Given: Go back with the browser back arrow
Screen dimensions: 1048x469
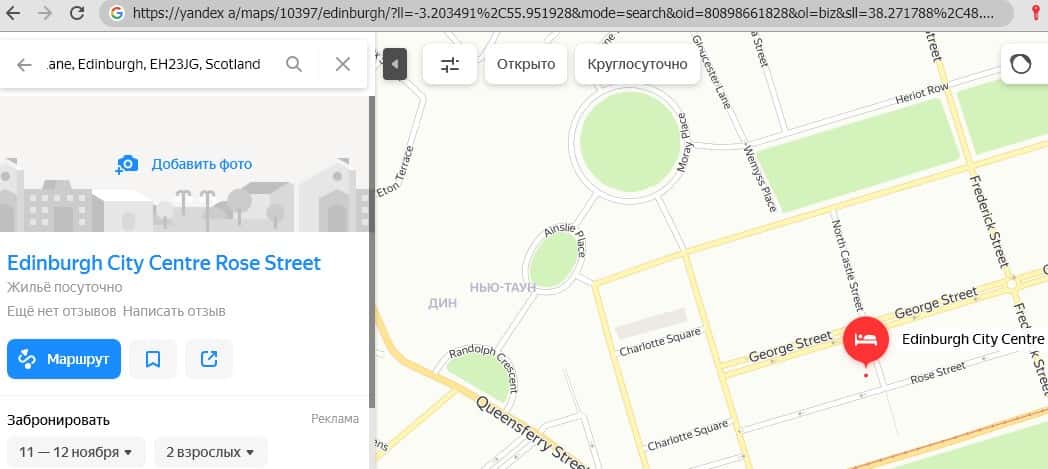Looking at the screenshot, I should pos(13,13).
